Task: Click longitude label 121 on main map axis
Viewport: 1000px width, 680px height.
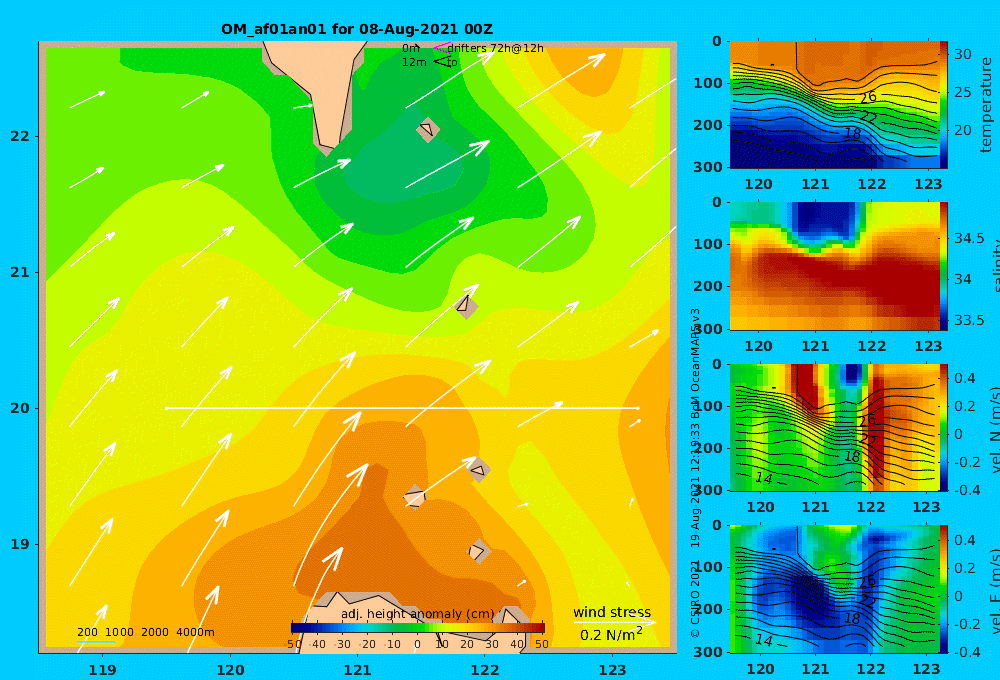Action: pos(357,670)
